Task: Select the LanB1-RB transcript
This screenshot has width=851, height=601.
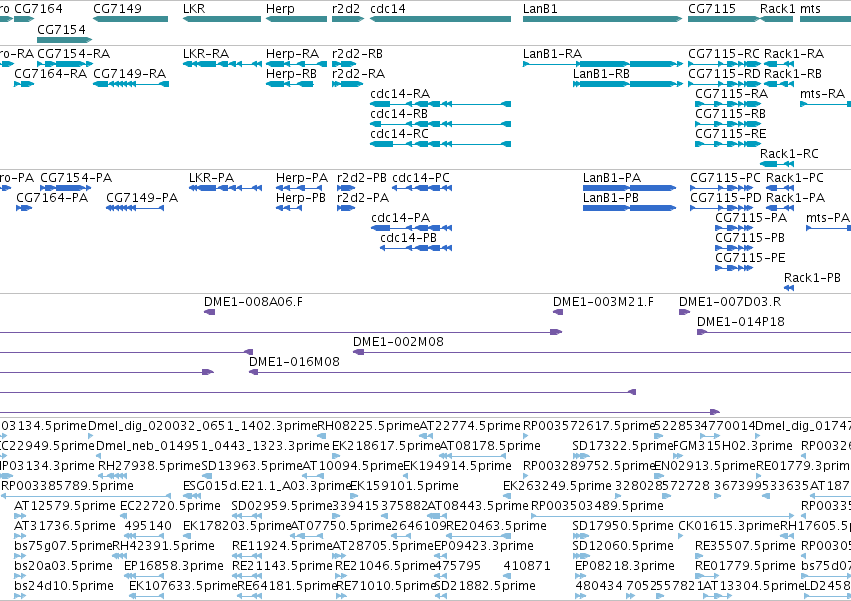Action: point(627,84)
